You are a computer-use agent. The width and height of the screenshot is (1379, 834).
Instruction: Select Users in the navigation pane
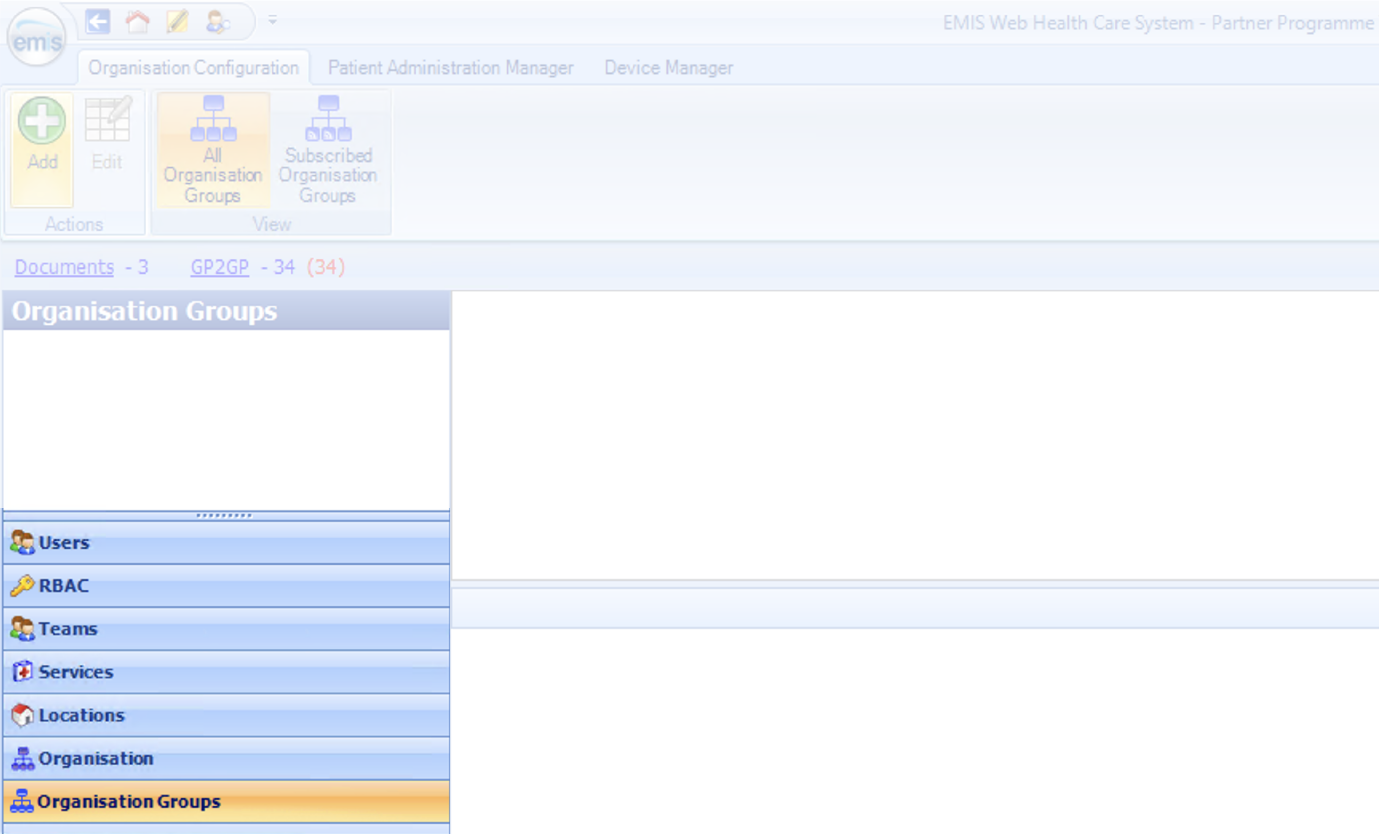pyautogui.click(x=226, y=543)
